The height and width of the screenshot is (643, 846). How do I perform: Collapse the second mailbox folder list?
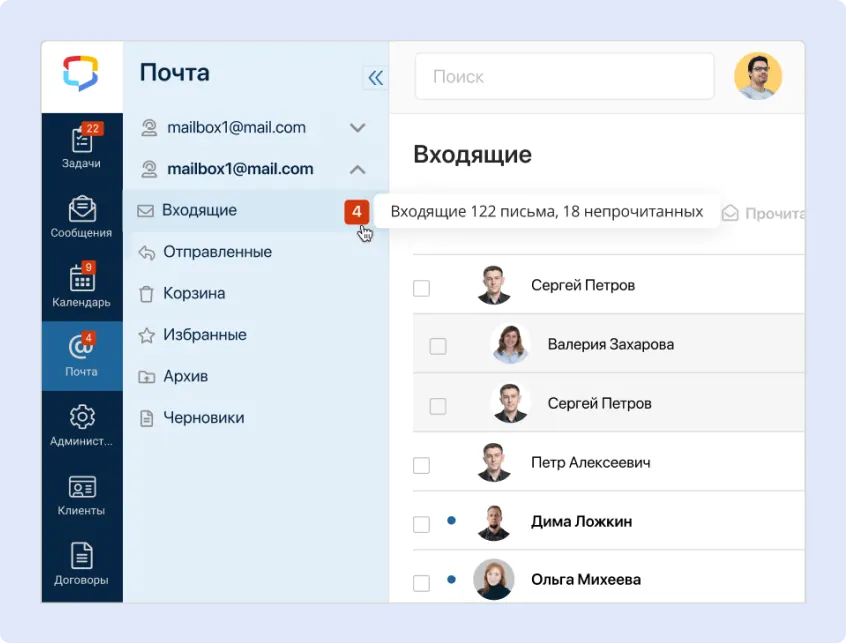tap(356, 168)
